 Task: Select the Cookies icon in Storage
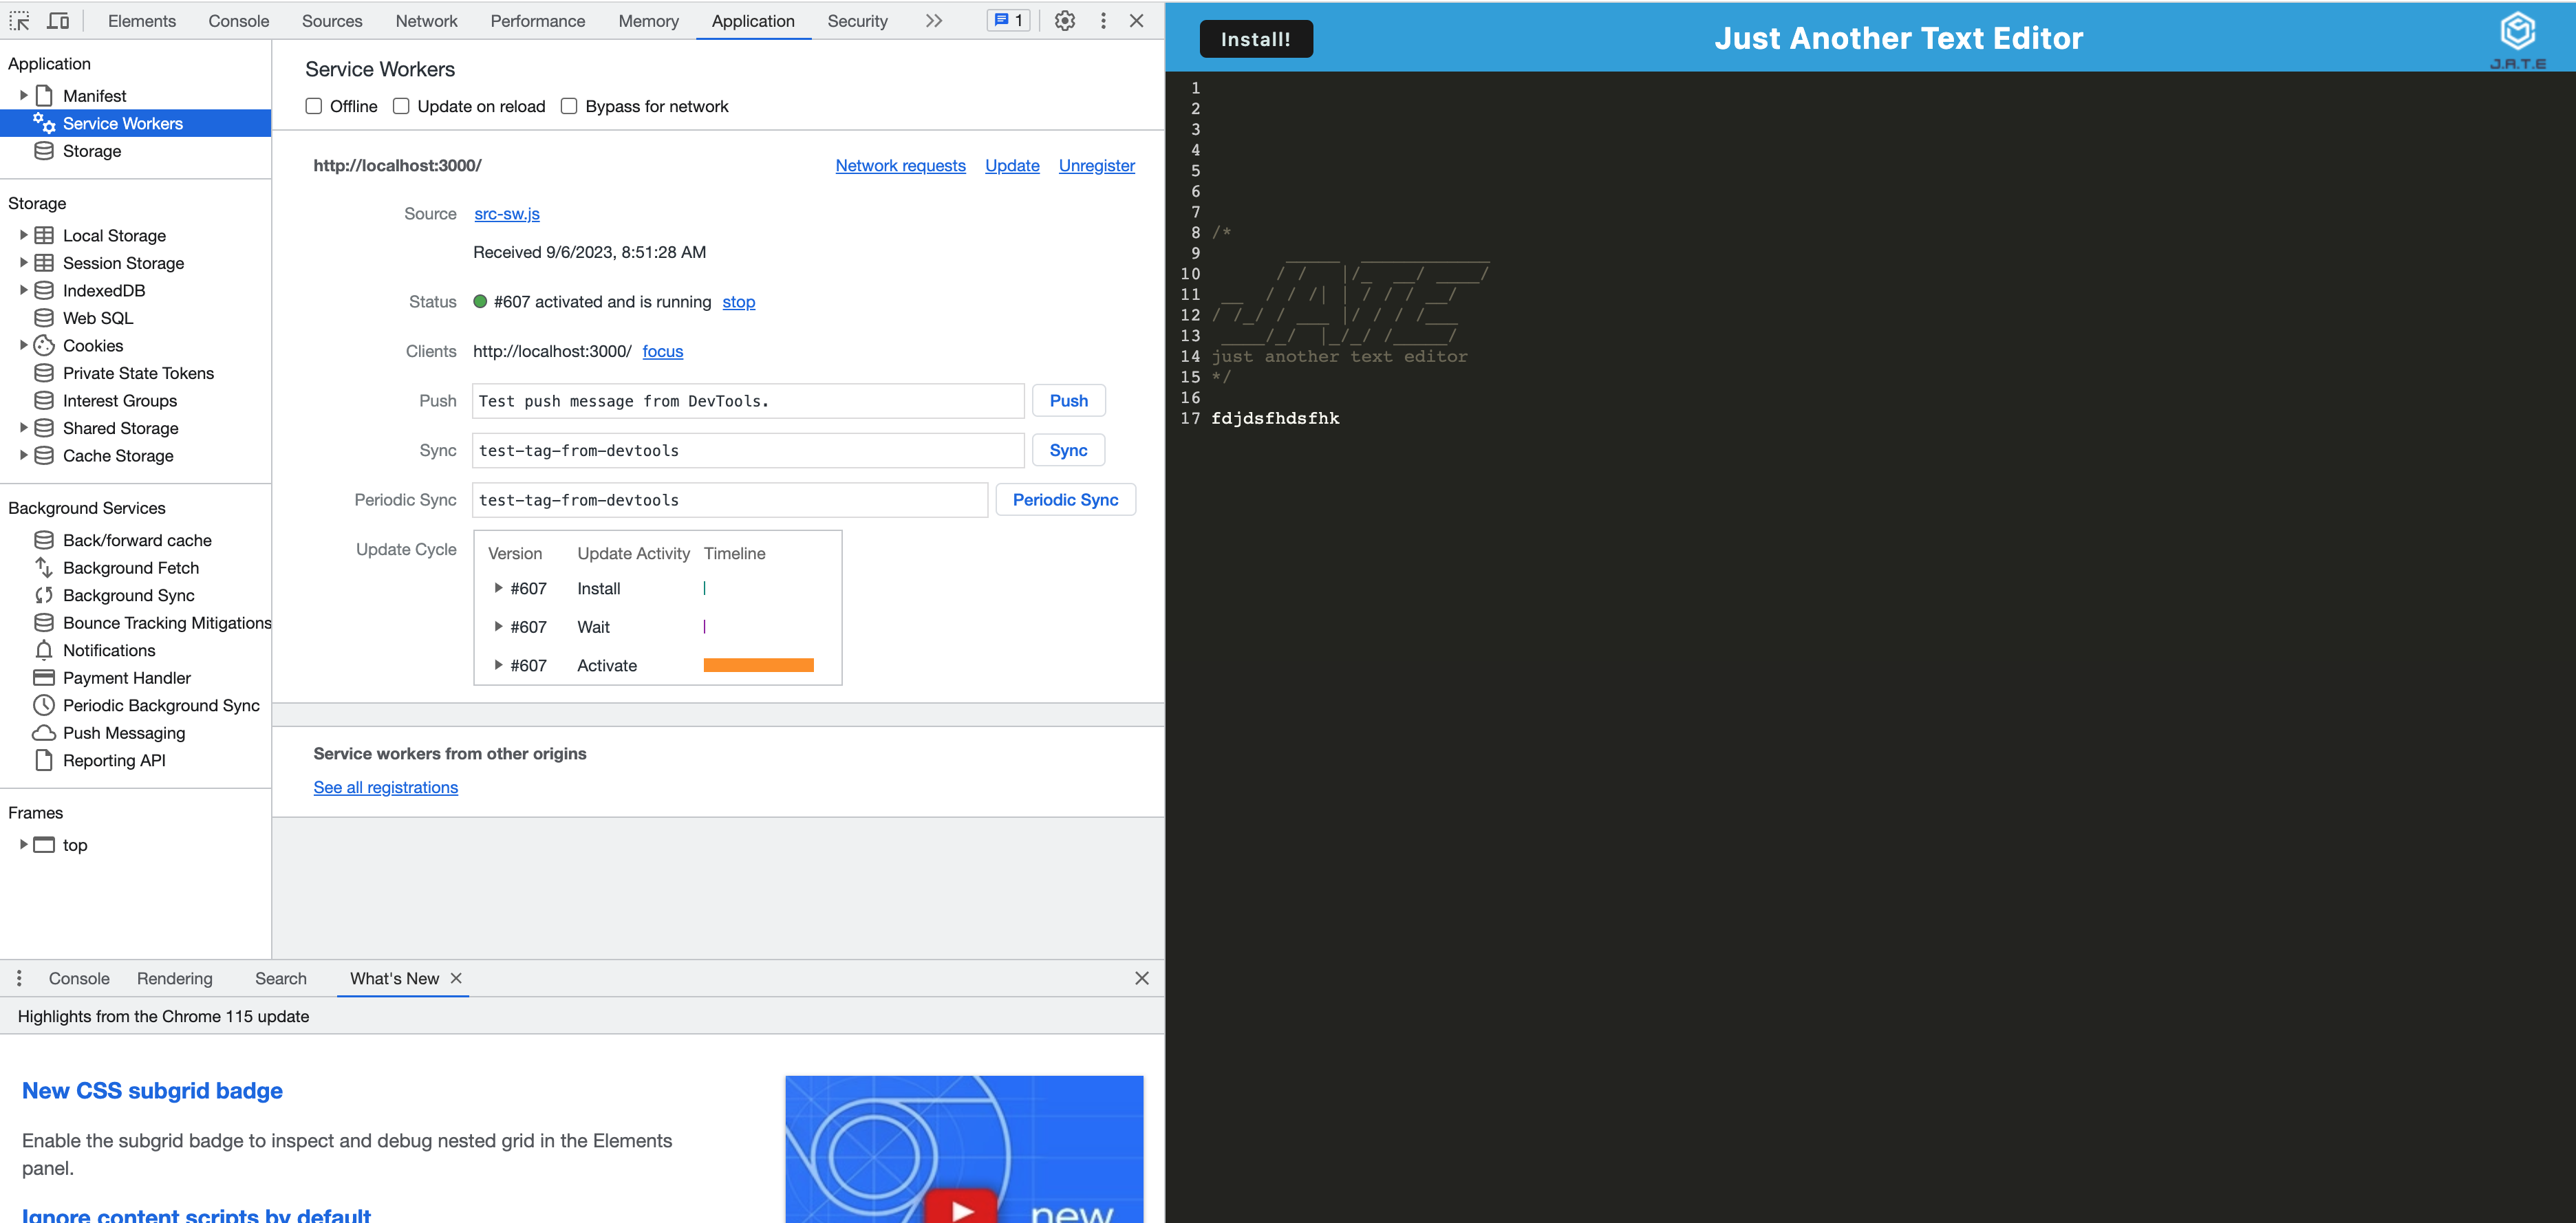(44, 346)
